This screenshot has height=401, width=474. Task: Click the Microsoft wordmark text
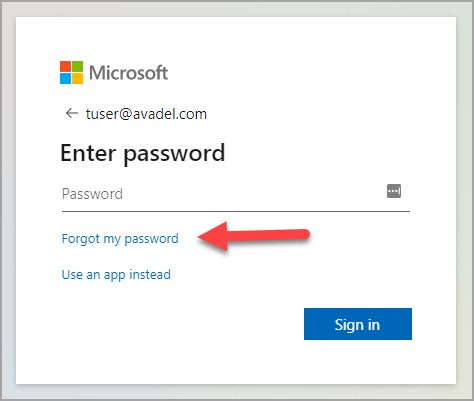point(129,72)
